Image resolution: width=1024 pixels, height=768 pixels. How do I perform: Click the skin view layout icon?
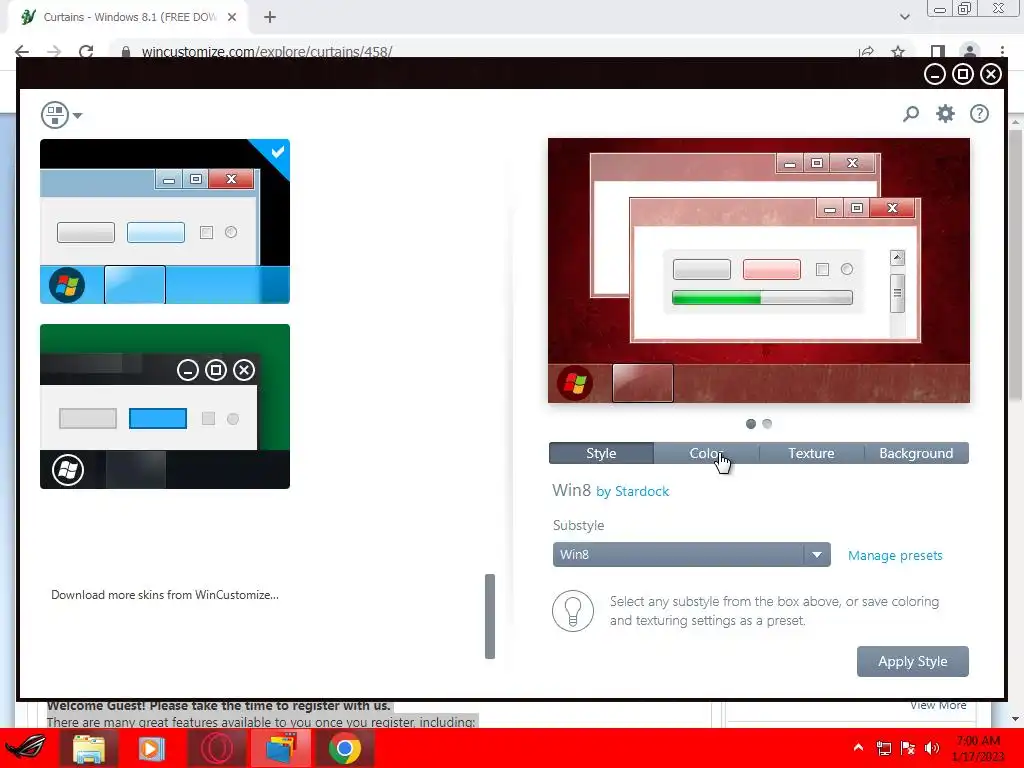click(x=55, y=115)
